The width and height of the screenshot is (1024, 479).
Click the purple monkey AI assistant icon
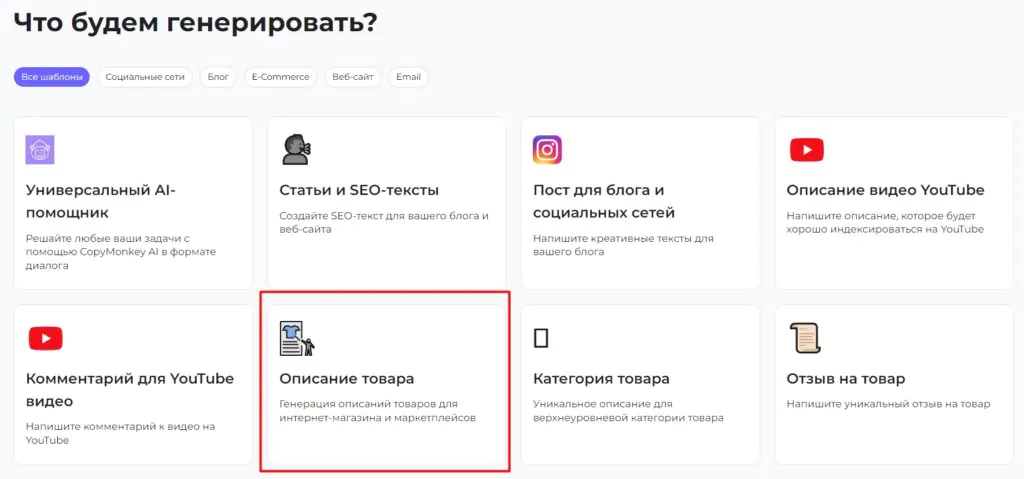(40, 150)
